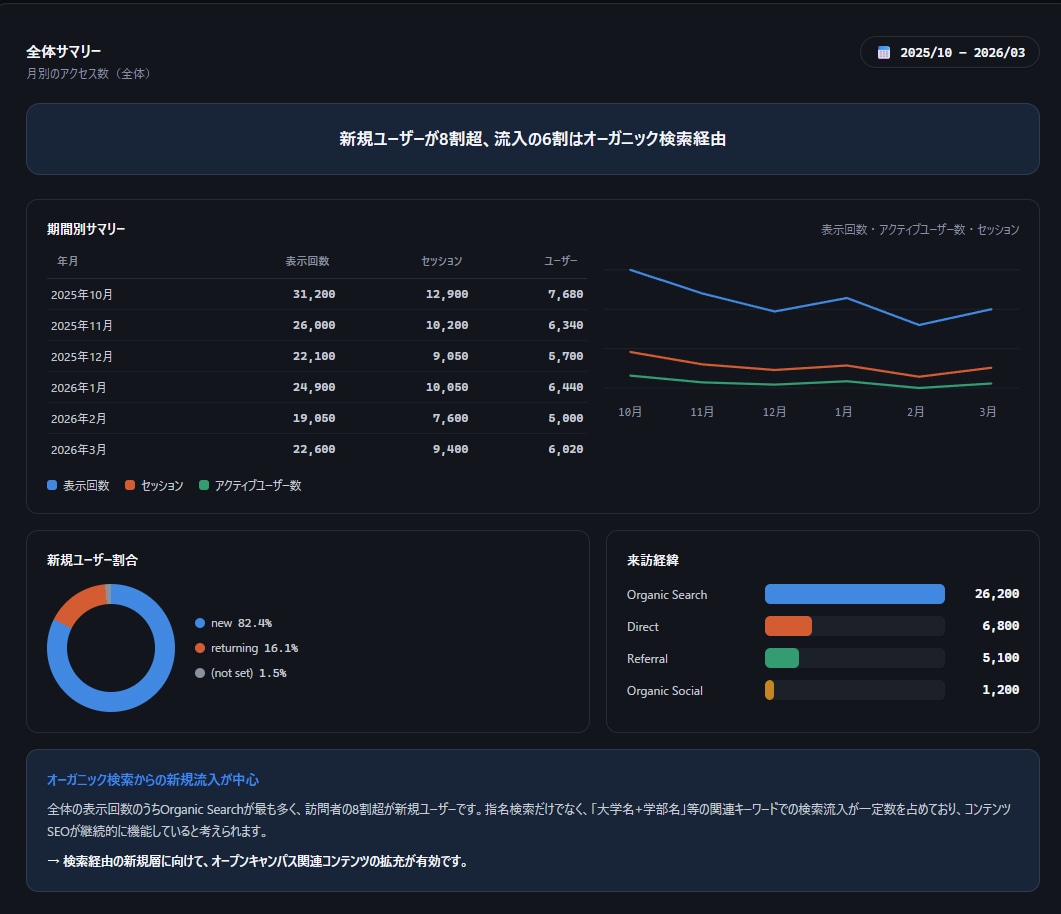Screen dimensions: 1061x914
Task: Click the 表示回数 column header
Action: click(x=307, y=261)
